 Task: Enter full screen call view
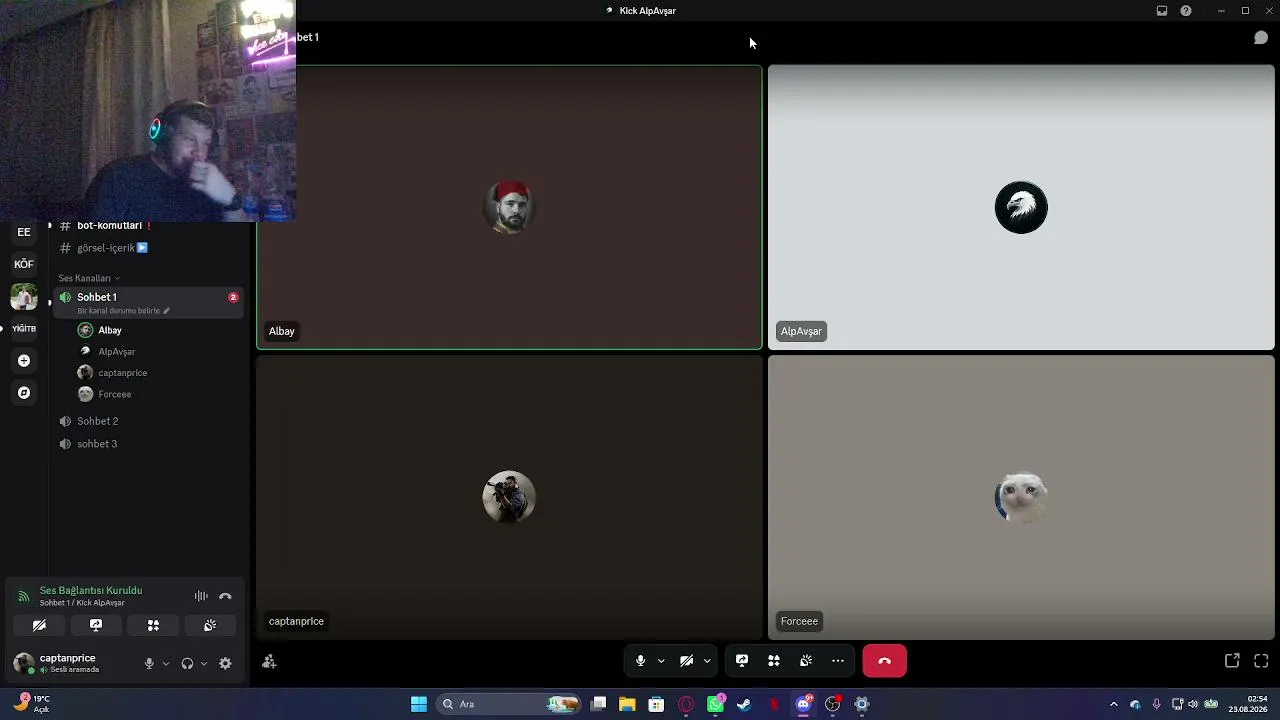[1261, 661]
